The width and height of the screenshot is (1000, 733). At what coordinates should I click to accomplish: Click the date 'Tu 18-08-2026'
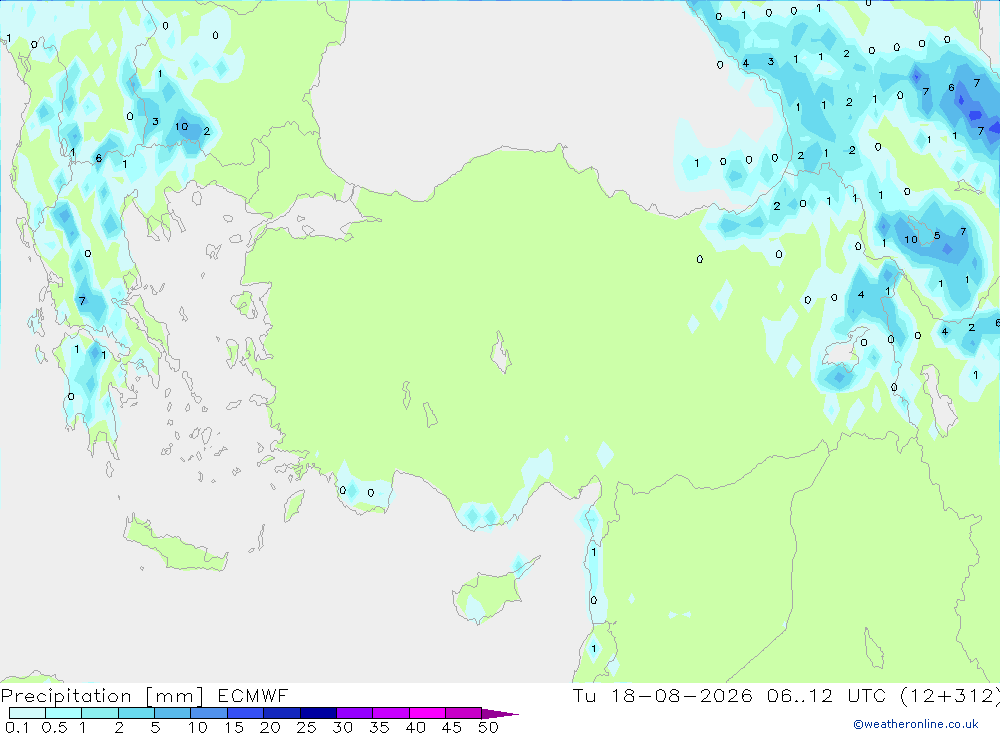coord(663,695)
